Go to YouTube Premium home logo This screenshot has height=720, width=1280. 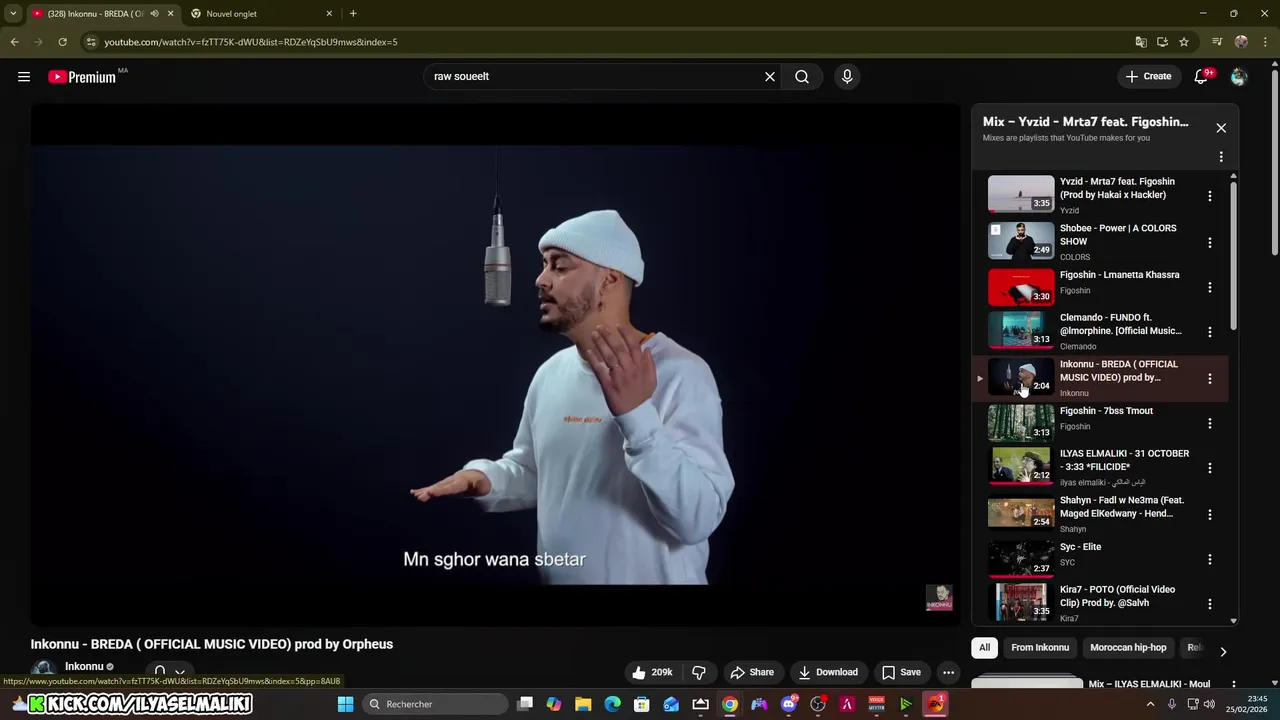click(x=82, y=77)
